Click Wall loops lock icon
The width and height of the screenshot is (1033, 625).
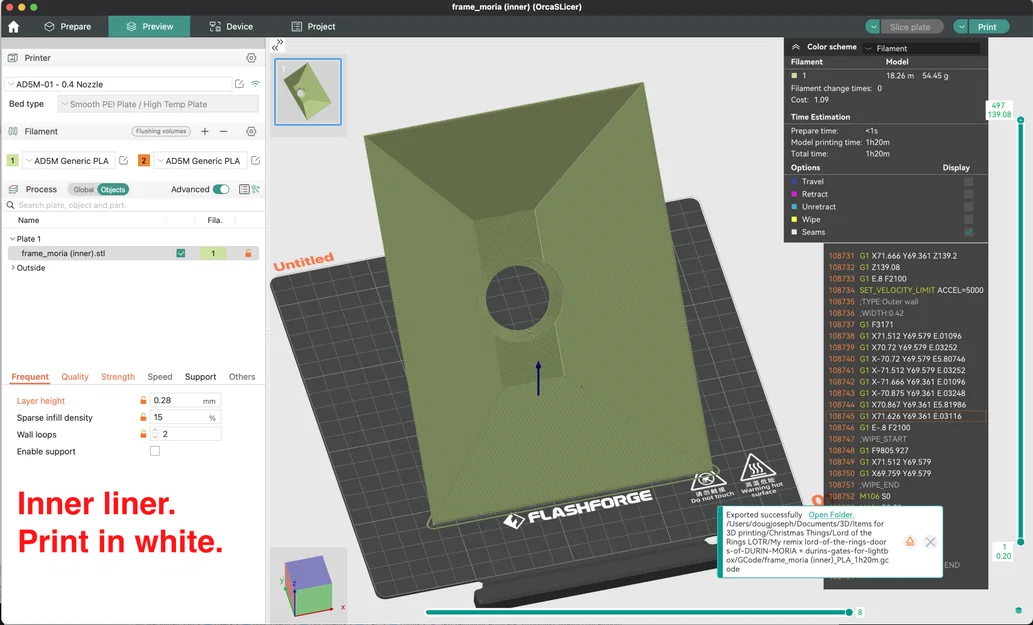pyautogui.click(x=143, y=434)
